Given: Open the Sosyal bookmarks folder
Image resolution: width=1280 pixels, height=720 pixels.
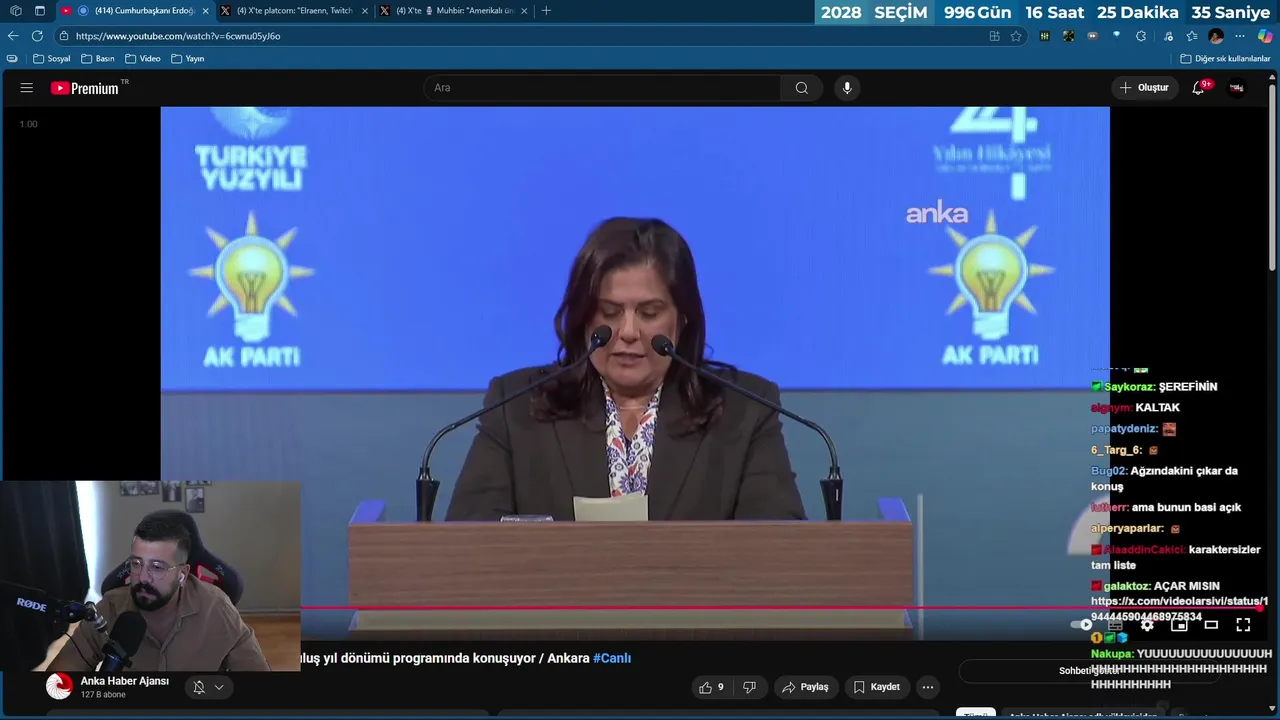Looking at the screenshot, I should [52, 59].
